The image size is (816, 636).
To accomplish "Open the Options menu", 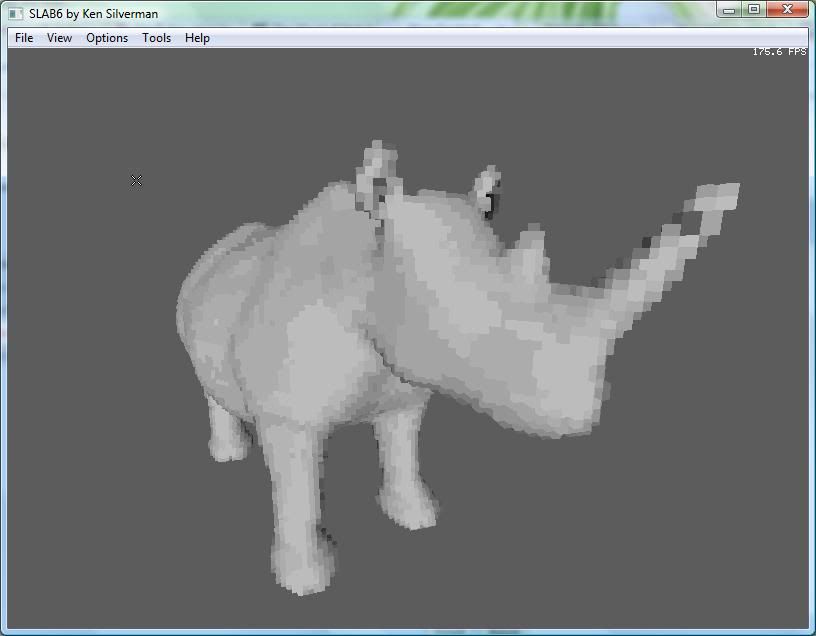I will click(x=107, y=38).
